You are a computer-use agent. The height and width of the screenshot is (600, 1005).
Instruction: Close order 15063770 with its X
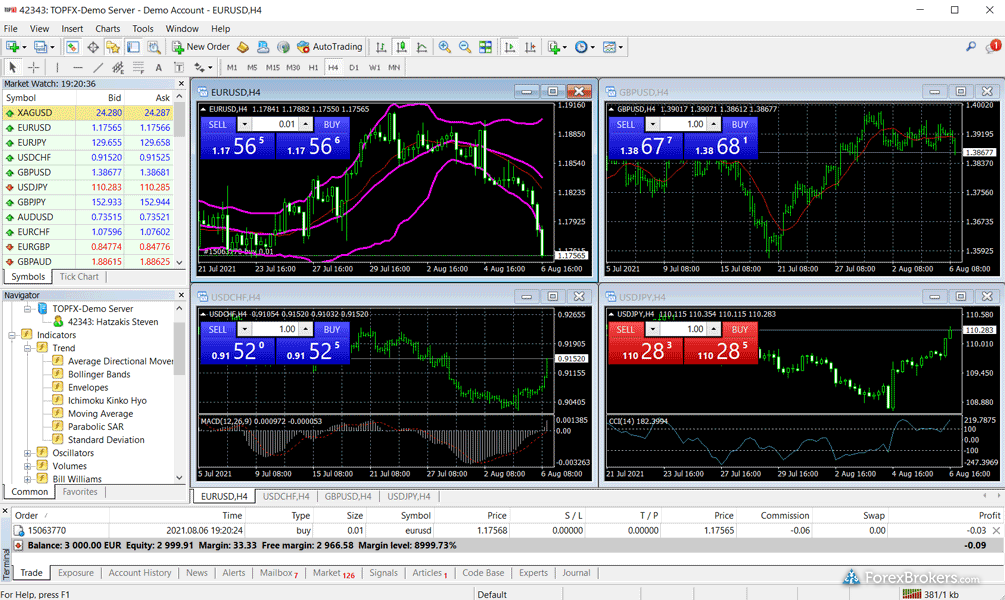(996, 531)
